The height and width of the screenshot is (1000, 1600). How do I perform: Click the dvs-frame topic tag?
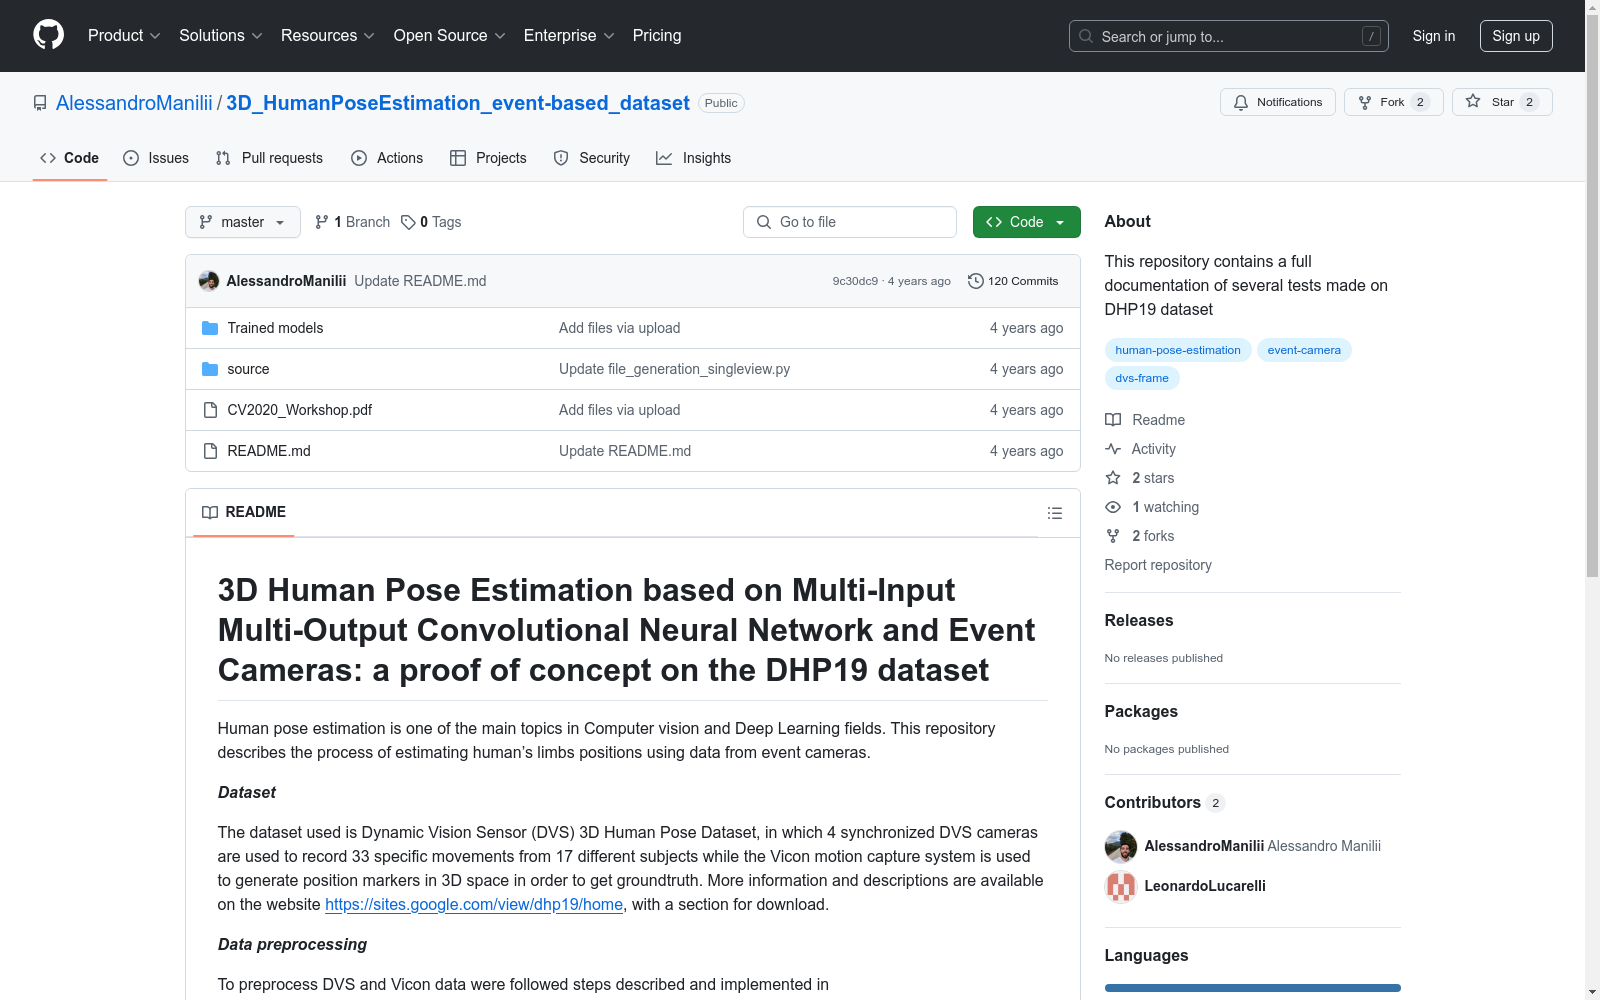pyautogui.click(x=1142, y=378)
